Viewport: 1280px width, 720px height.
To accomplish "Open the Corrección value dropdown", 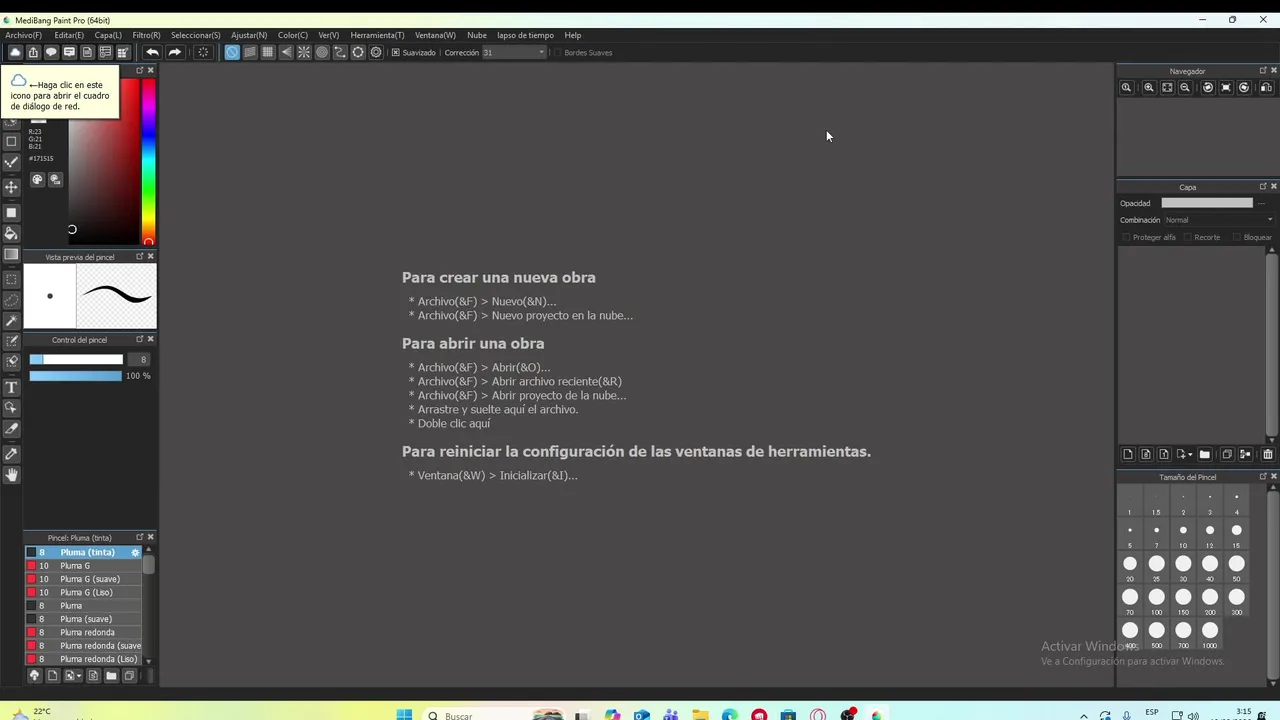I will click(514, 52).
